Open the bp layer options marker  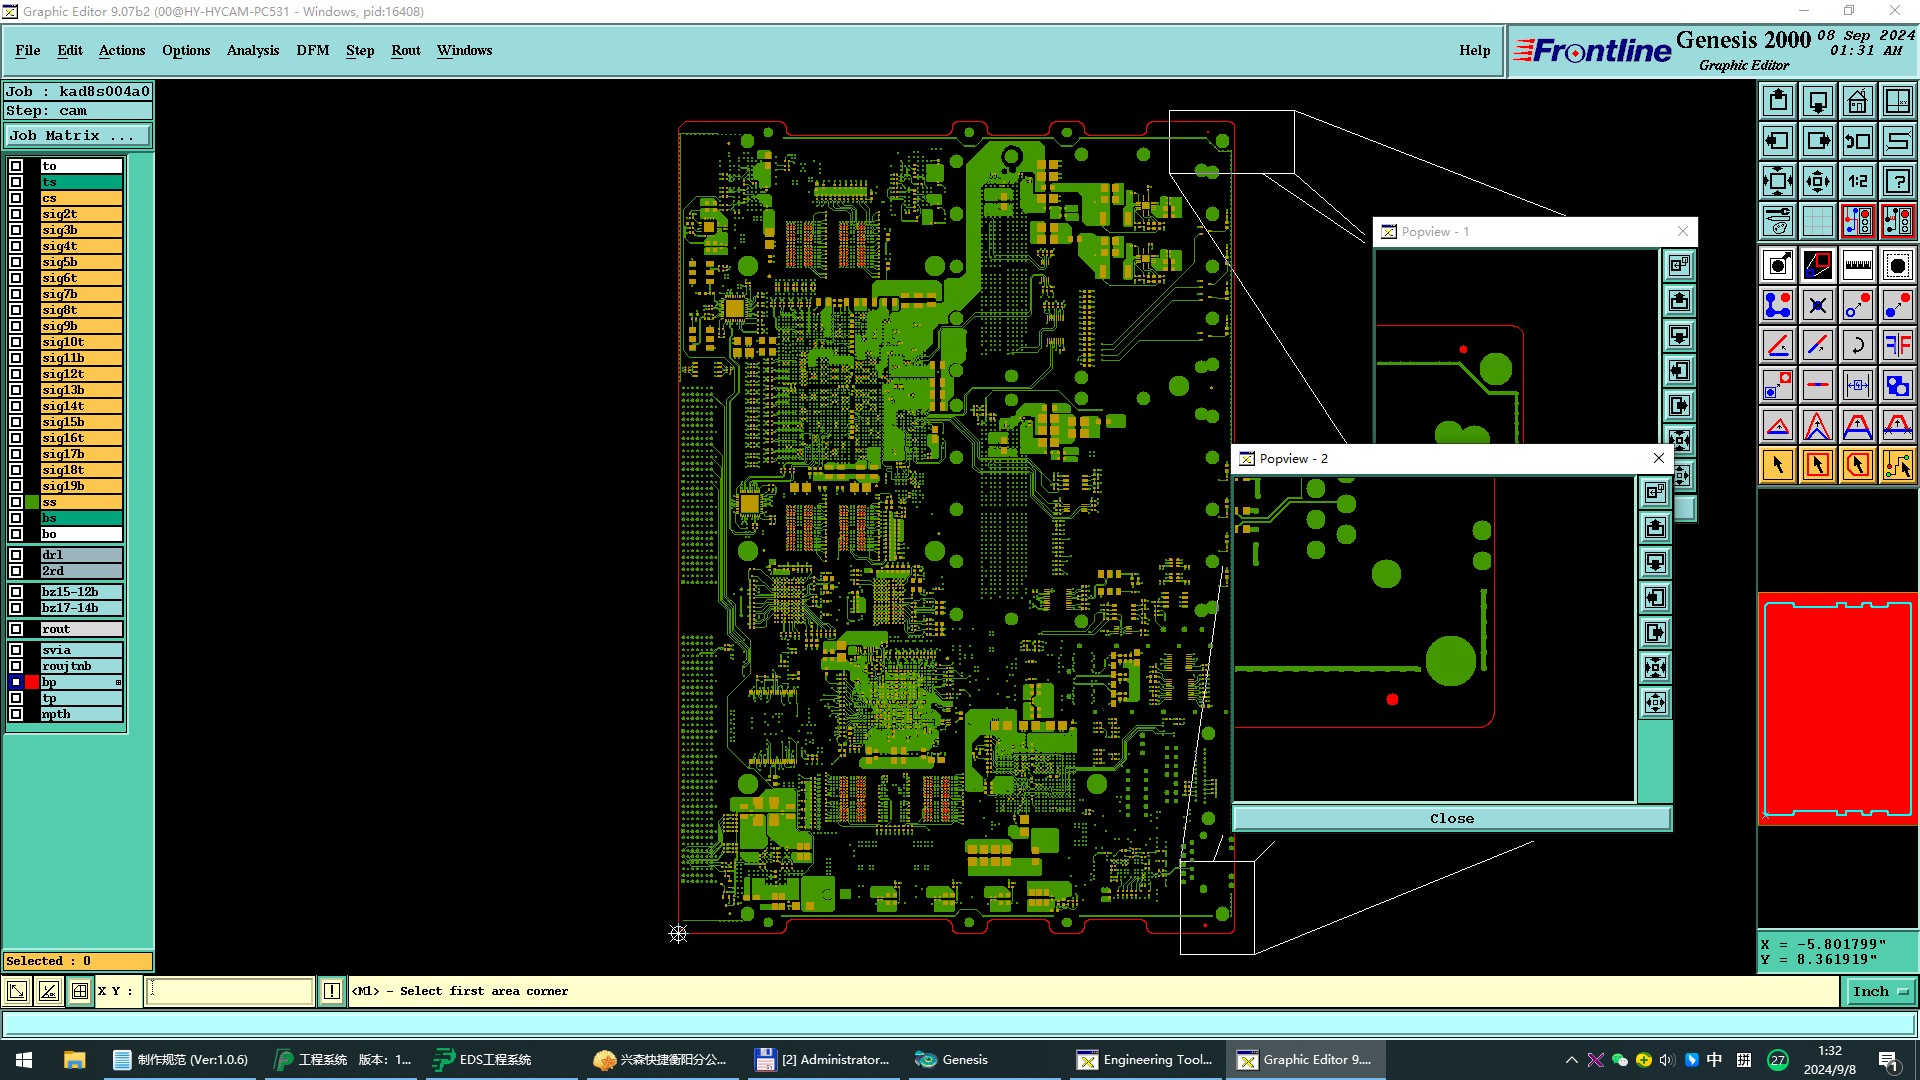(118, 682)
